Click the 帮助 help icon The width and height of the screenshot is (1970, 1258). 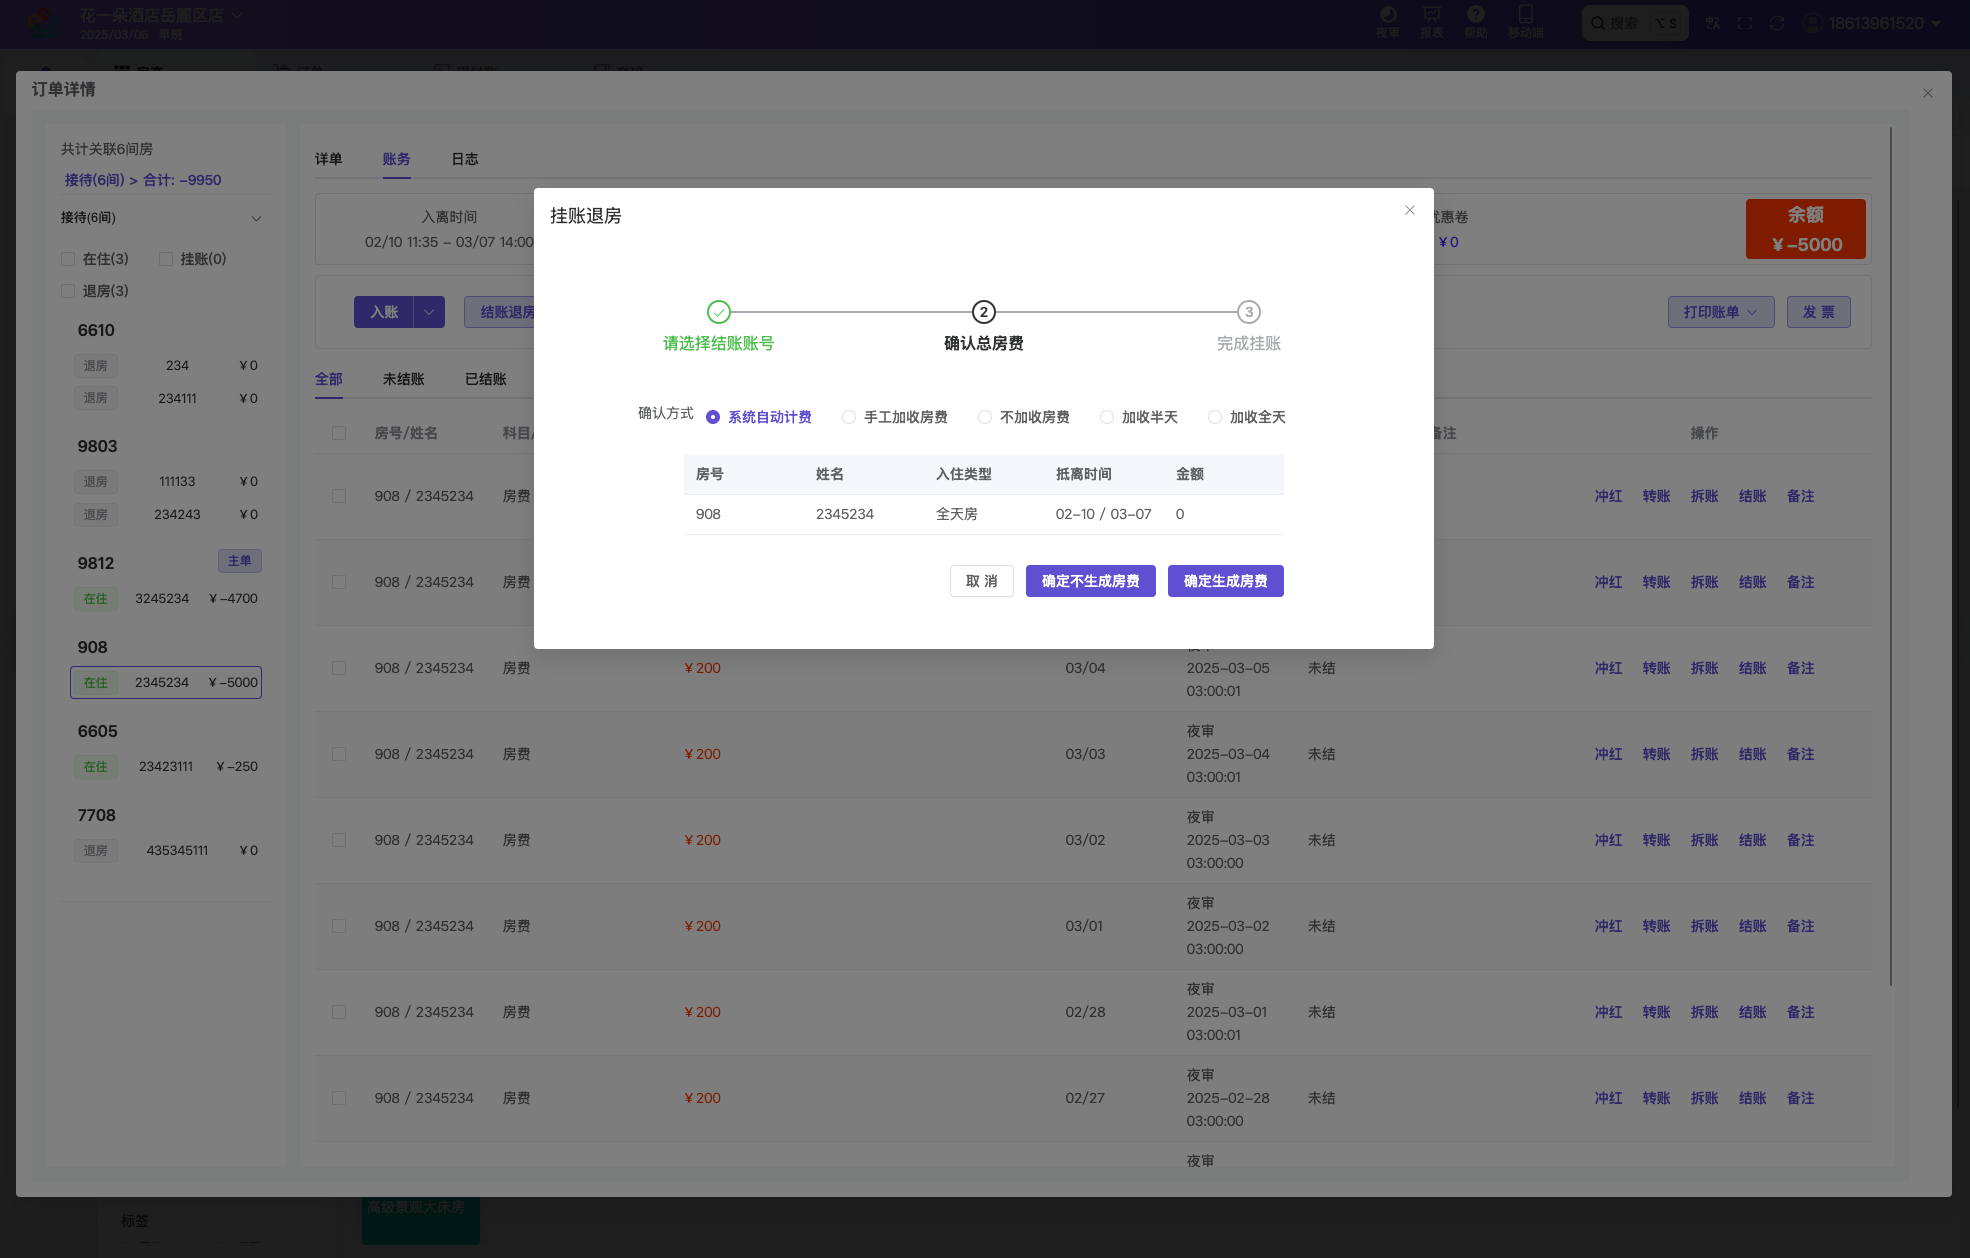click(x=1475, y=16)
